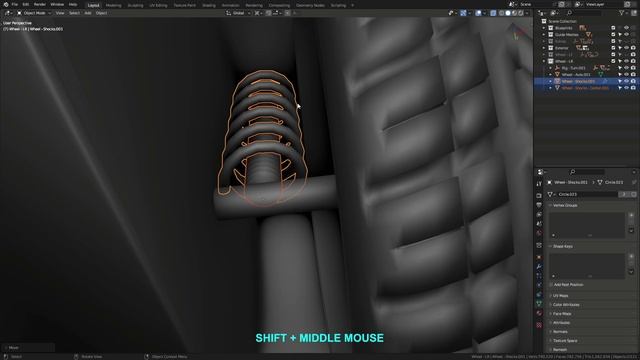640x360 pixels.
Task: Toggle snapping magnet icon
Action: (269, 13)
